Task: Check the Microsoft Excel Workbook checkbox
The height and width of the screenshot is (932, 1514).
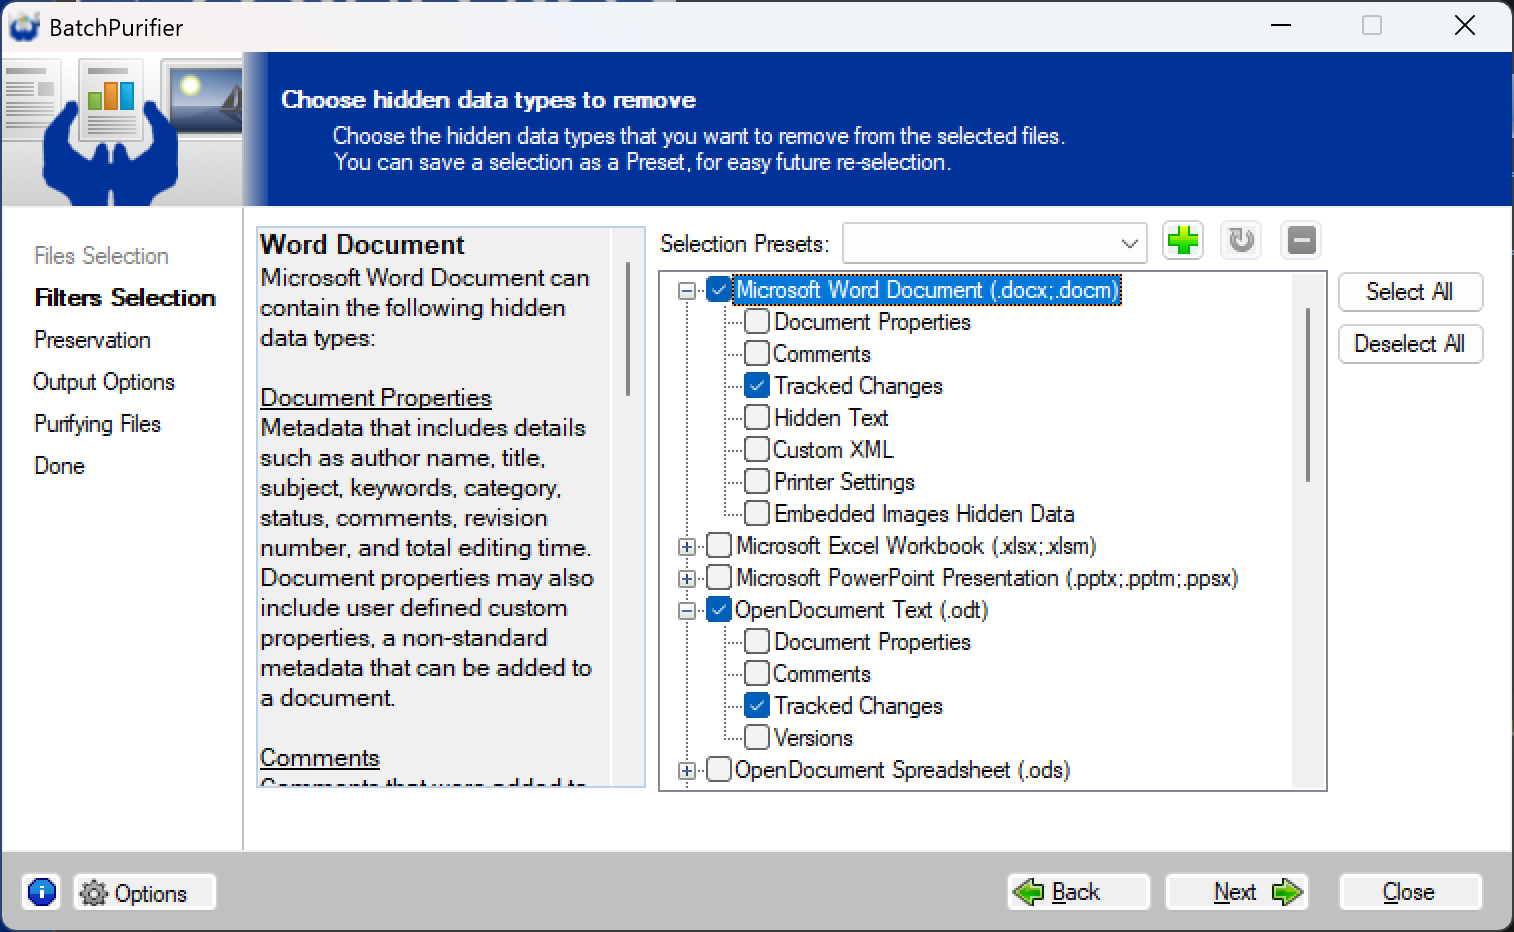Action: (x=719, y=546)
